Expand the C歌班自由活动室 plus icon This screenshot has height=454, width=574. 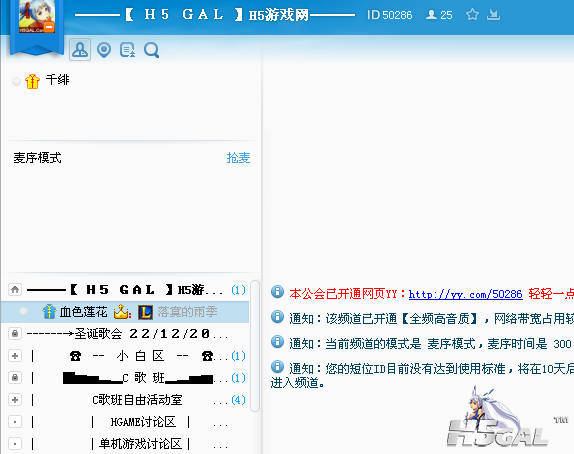pyautogui.click(x=15, y=399)
